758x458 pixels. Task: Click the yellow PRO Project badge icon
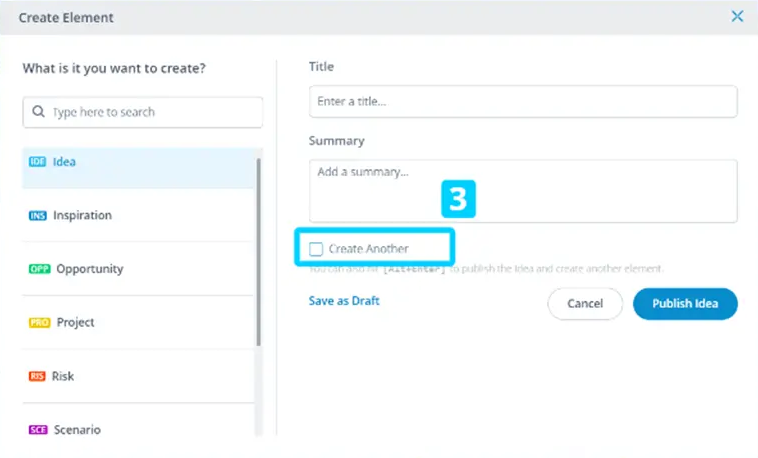coord(39,323)
